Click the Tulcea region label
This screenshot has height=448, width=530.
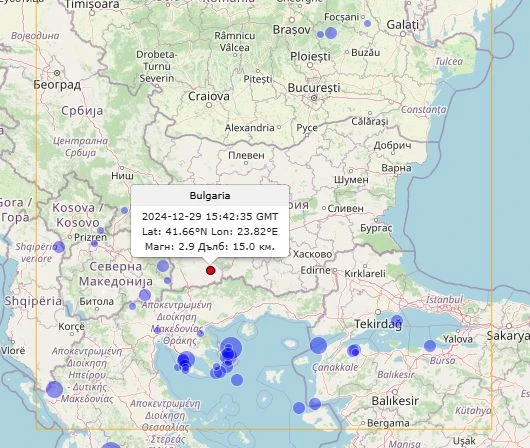coord(449,62)
